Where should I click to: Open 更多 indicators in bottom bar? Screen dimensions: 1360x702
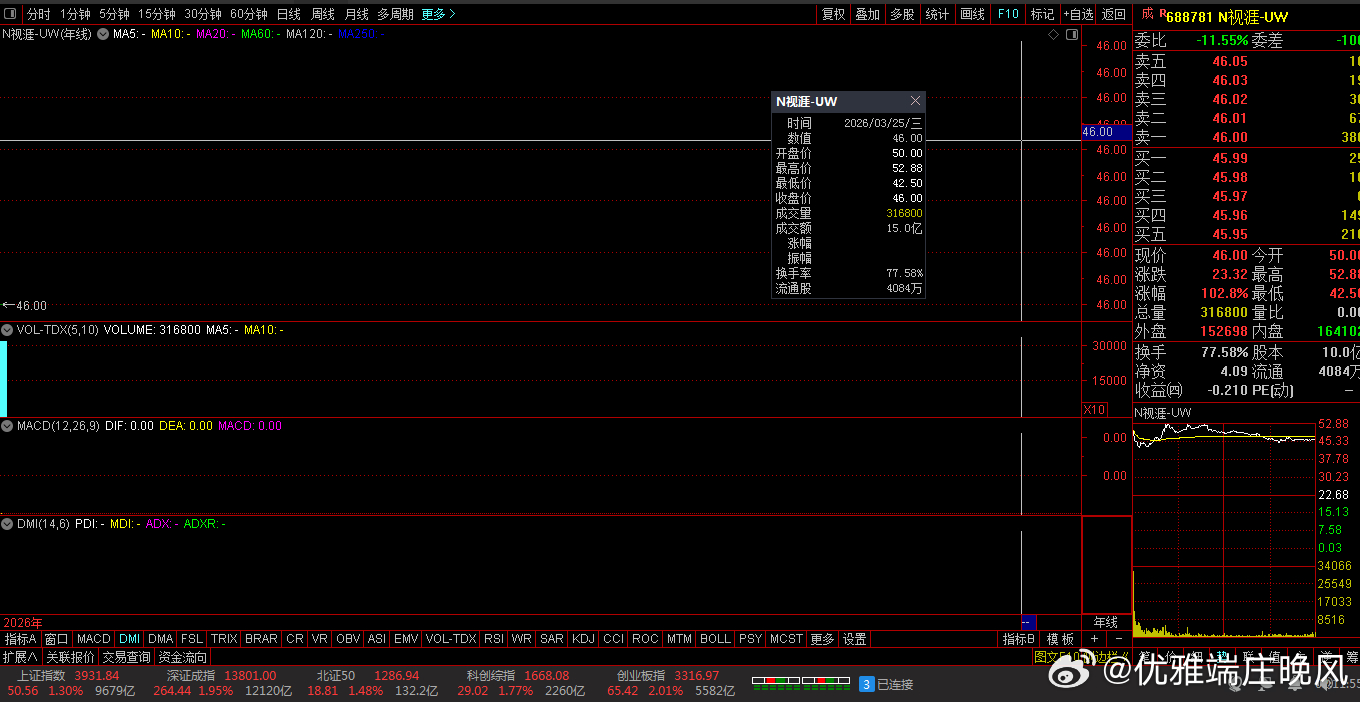click(822, 639)
